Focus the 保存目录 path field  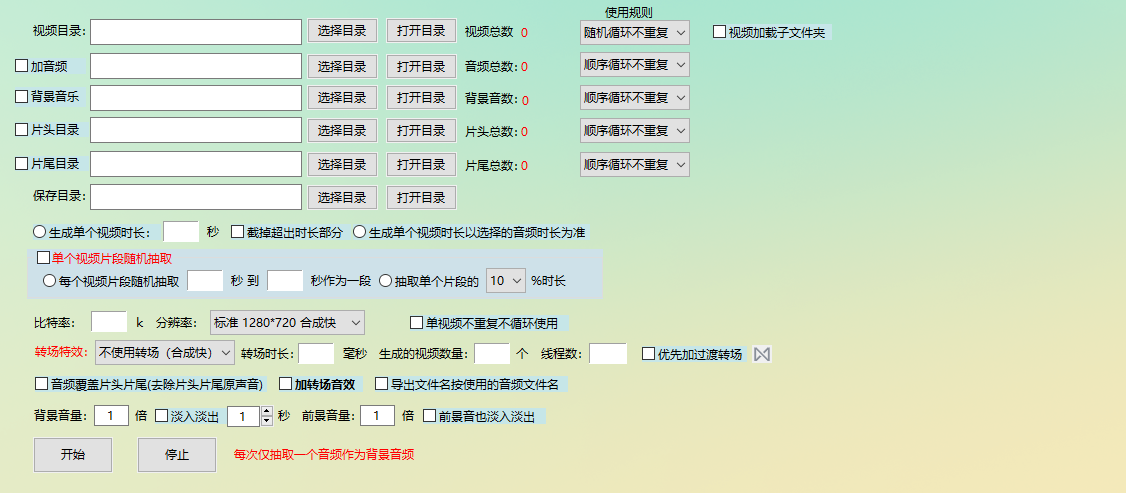coord(195,197)
